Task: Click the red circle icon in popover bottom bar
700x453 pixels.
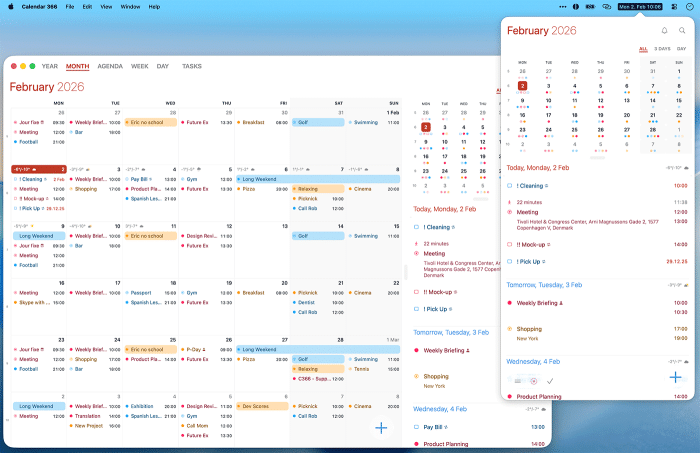Action: click(x=533, y=381)
